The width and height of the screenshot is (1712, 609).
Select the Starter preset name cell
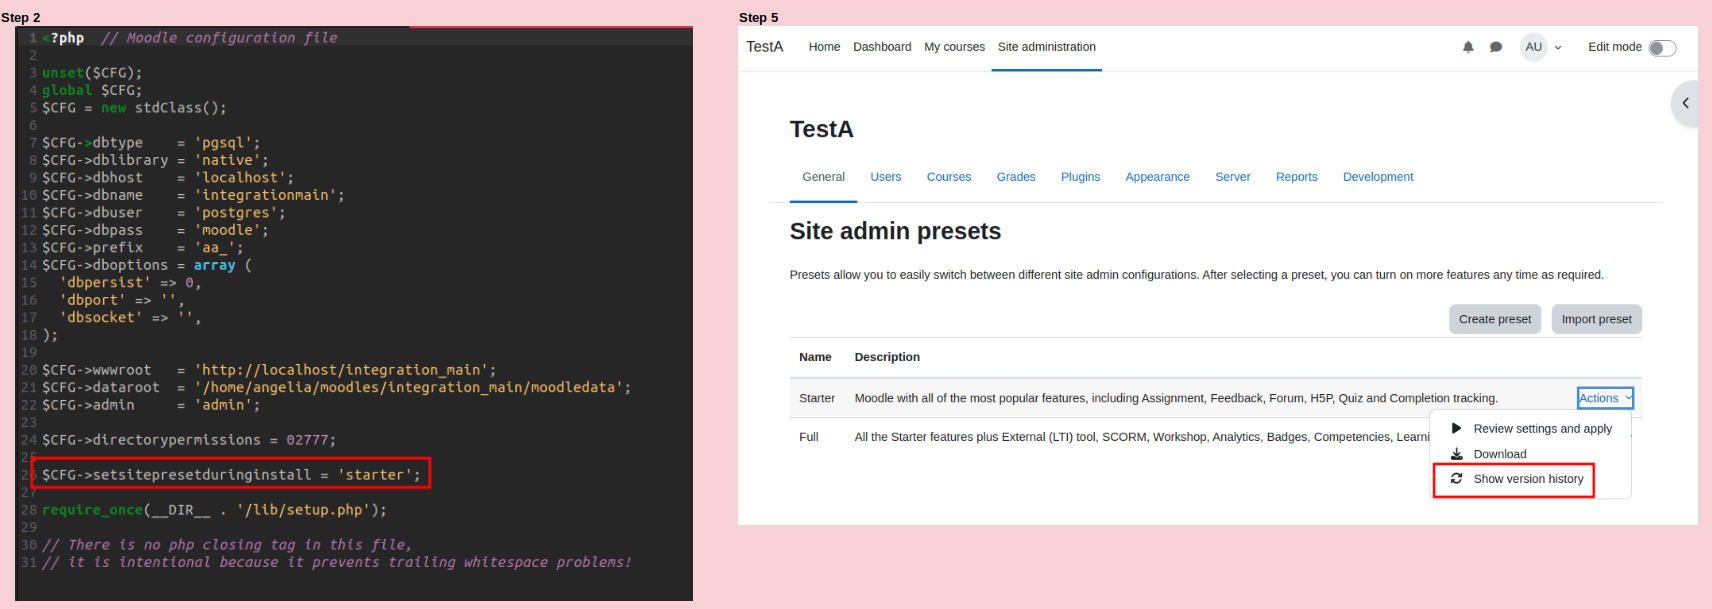pos(817,398)
